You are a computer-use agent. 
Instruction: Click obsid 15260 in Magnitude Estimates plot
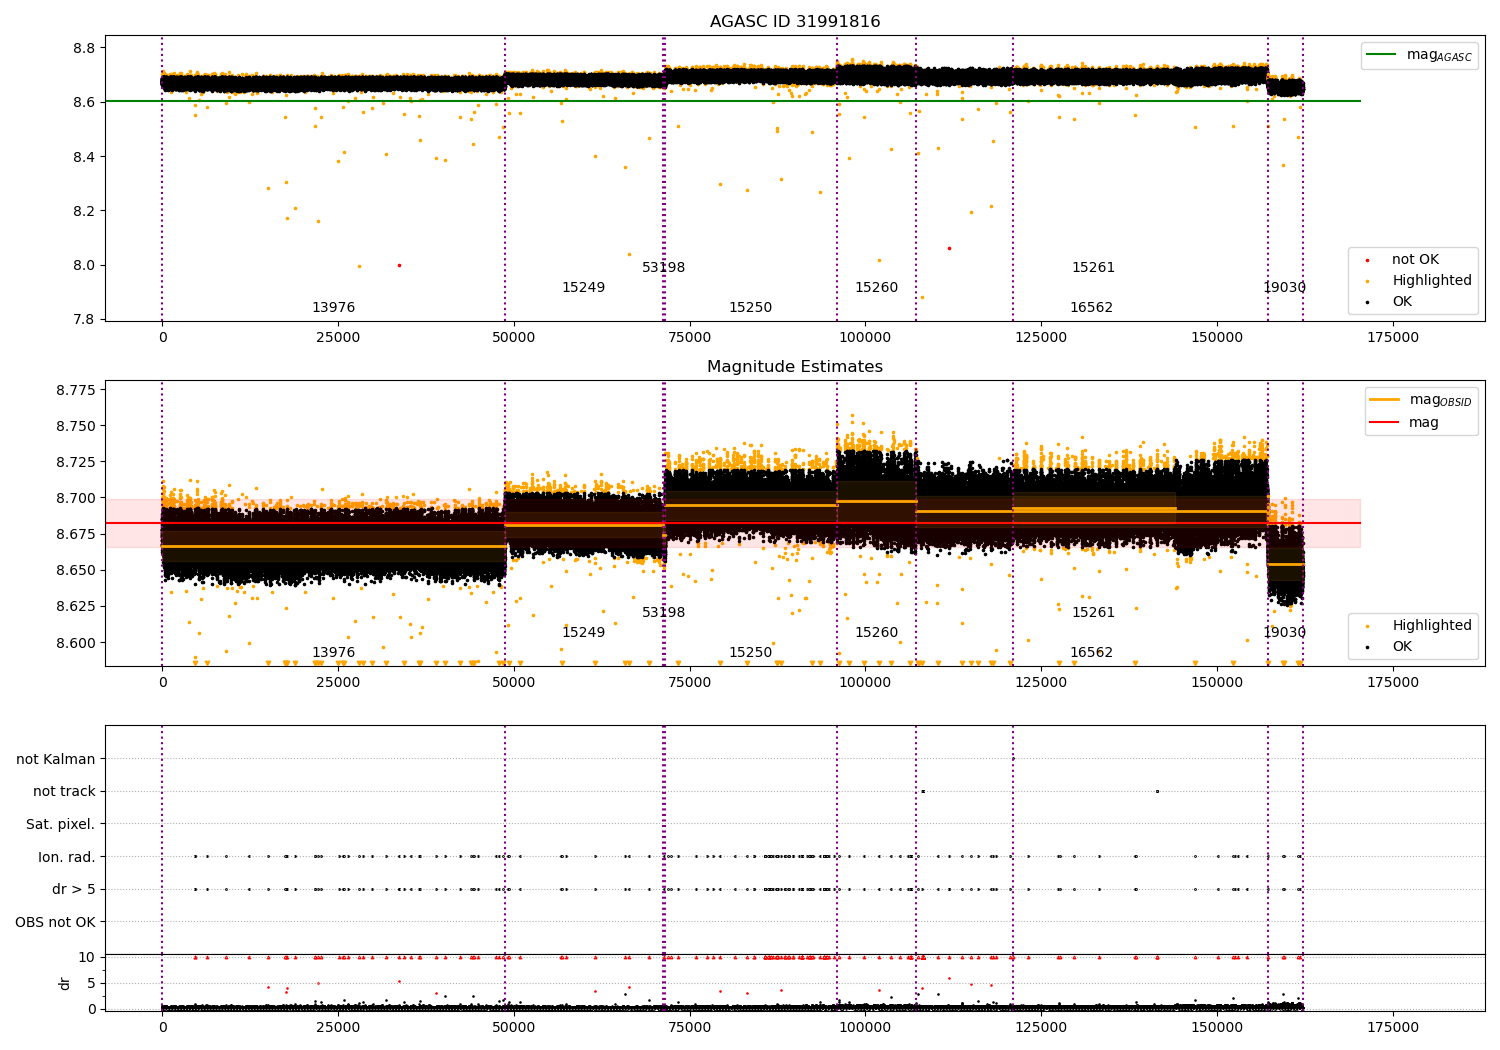(876, 633)
